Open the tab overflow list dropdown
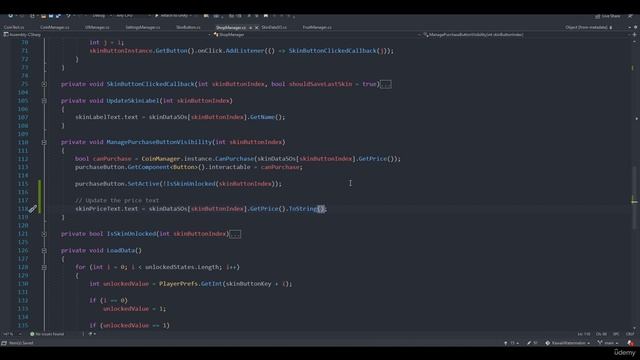 (629, 27)
